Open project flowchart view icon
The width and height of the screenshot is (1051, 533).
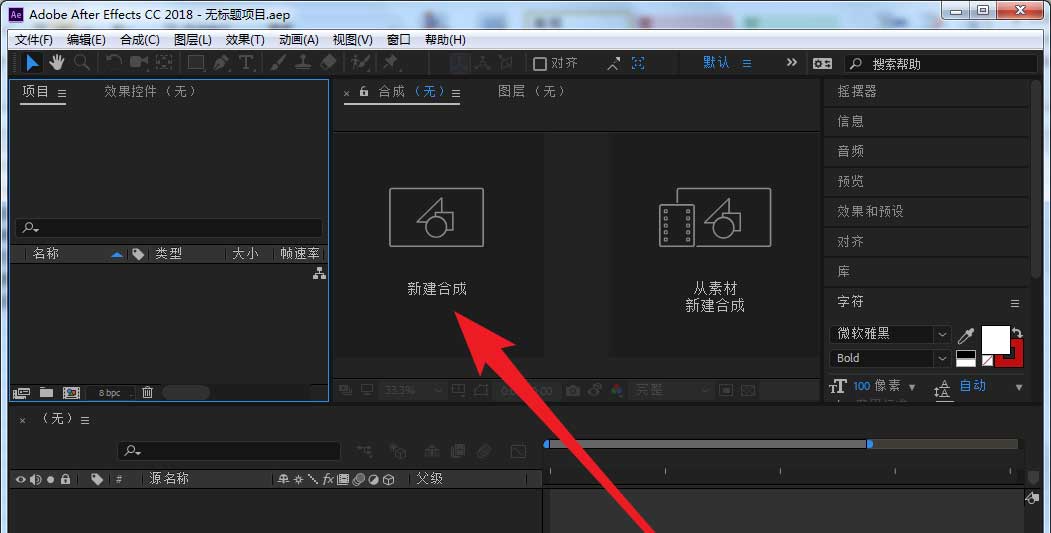point(319,273)
